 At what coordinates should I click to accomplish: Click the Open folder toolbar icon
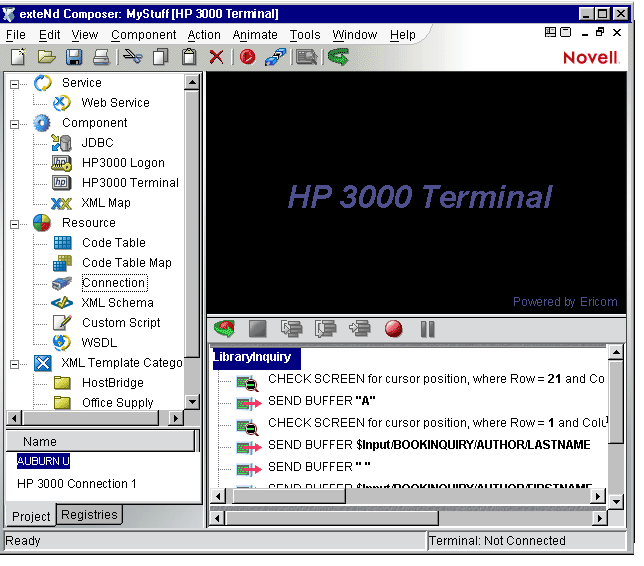point(46,57)
